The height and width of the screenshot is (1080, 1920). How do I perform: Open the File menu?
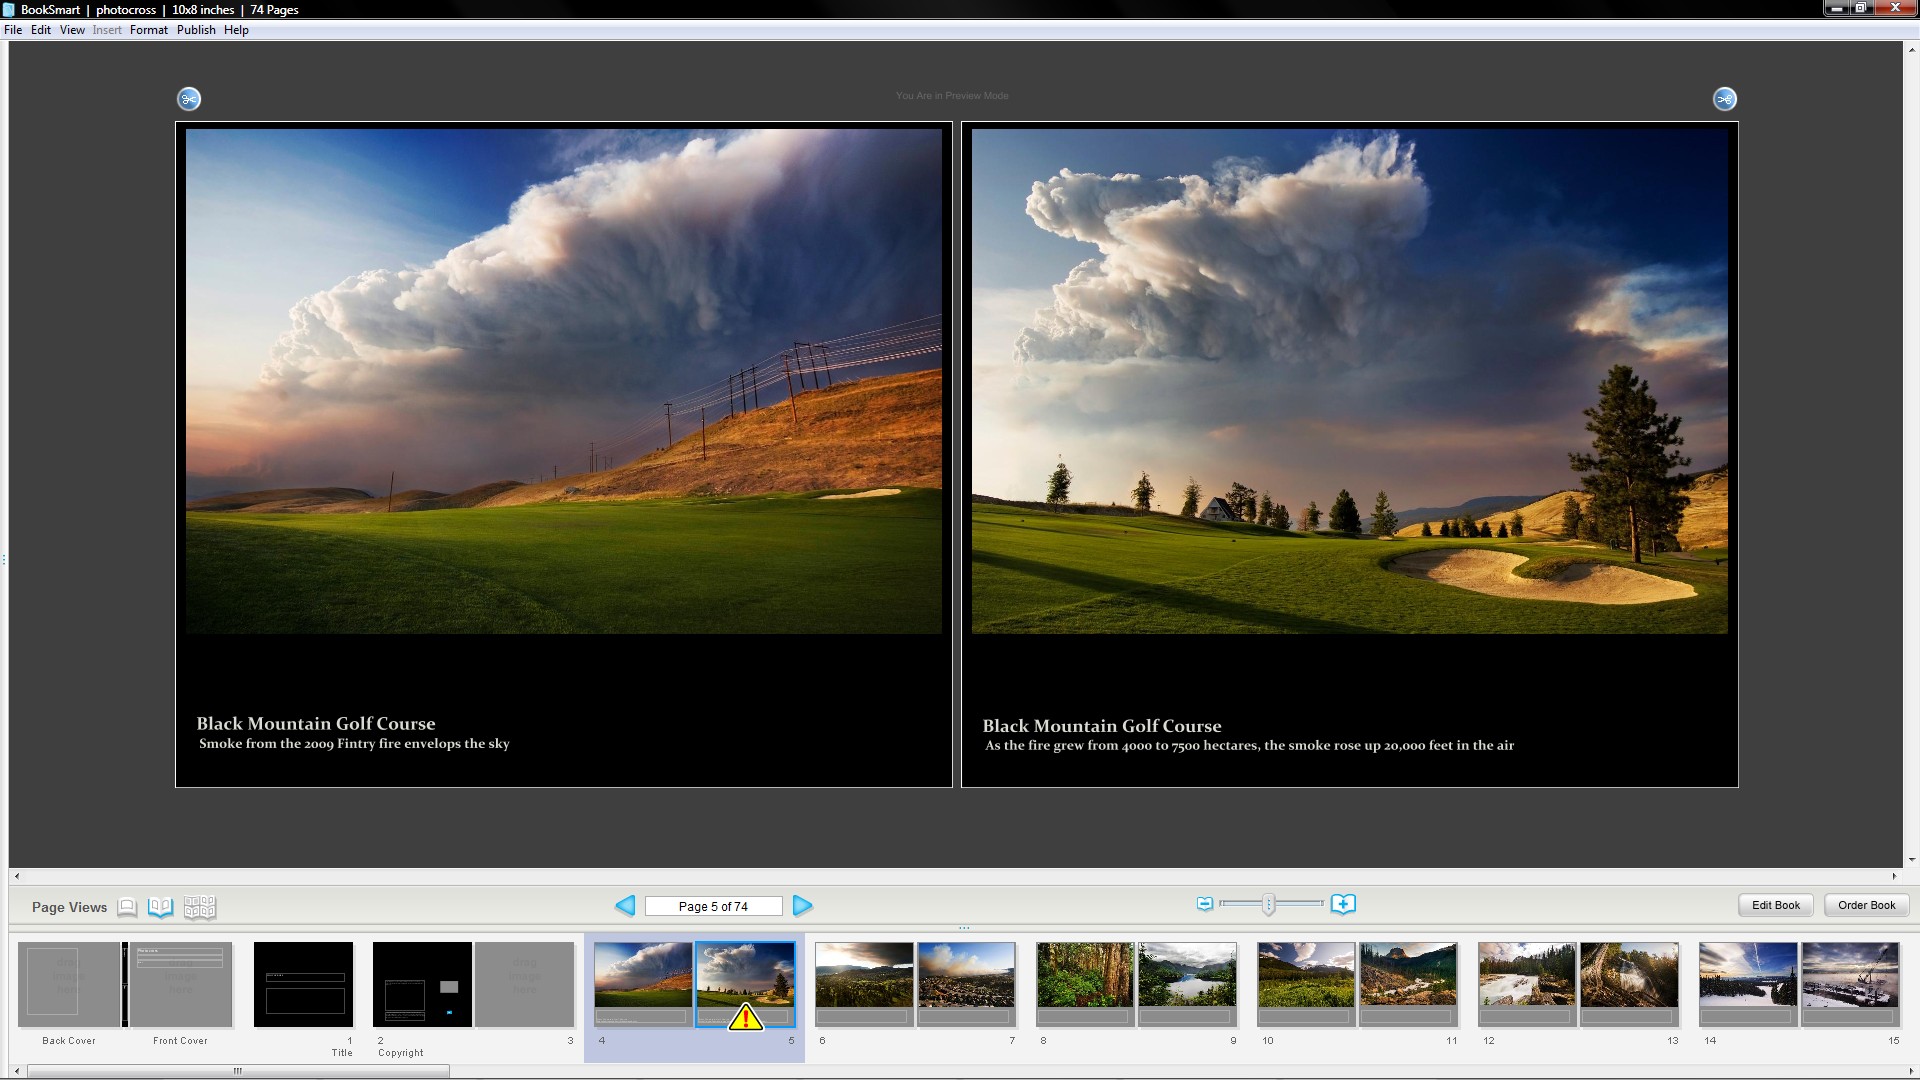coord(13,30)
